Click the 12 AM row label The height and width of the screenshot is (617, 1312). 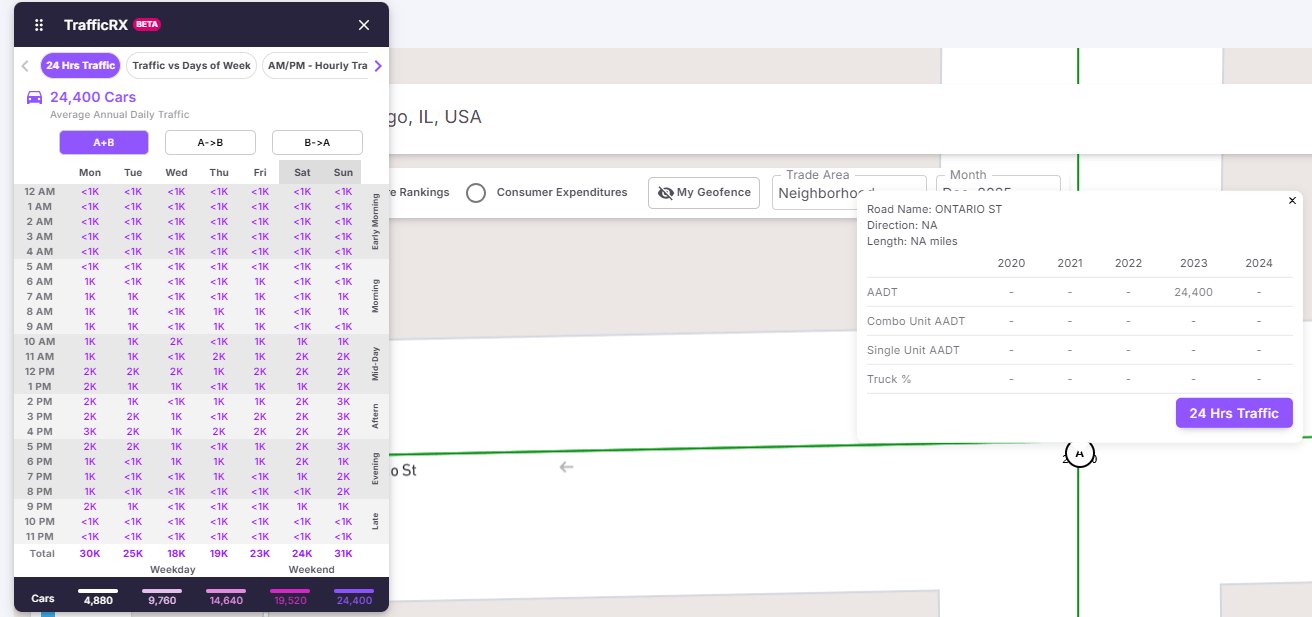pyautogui.click(x=39, y=191)
